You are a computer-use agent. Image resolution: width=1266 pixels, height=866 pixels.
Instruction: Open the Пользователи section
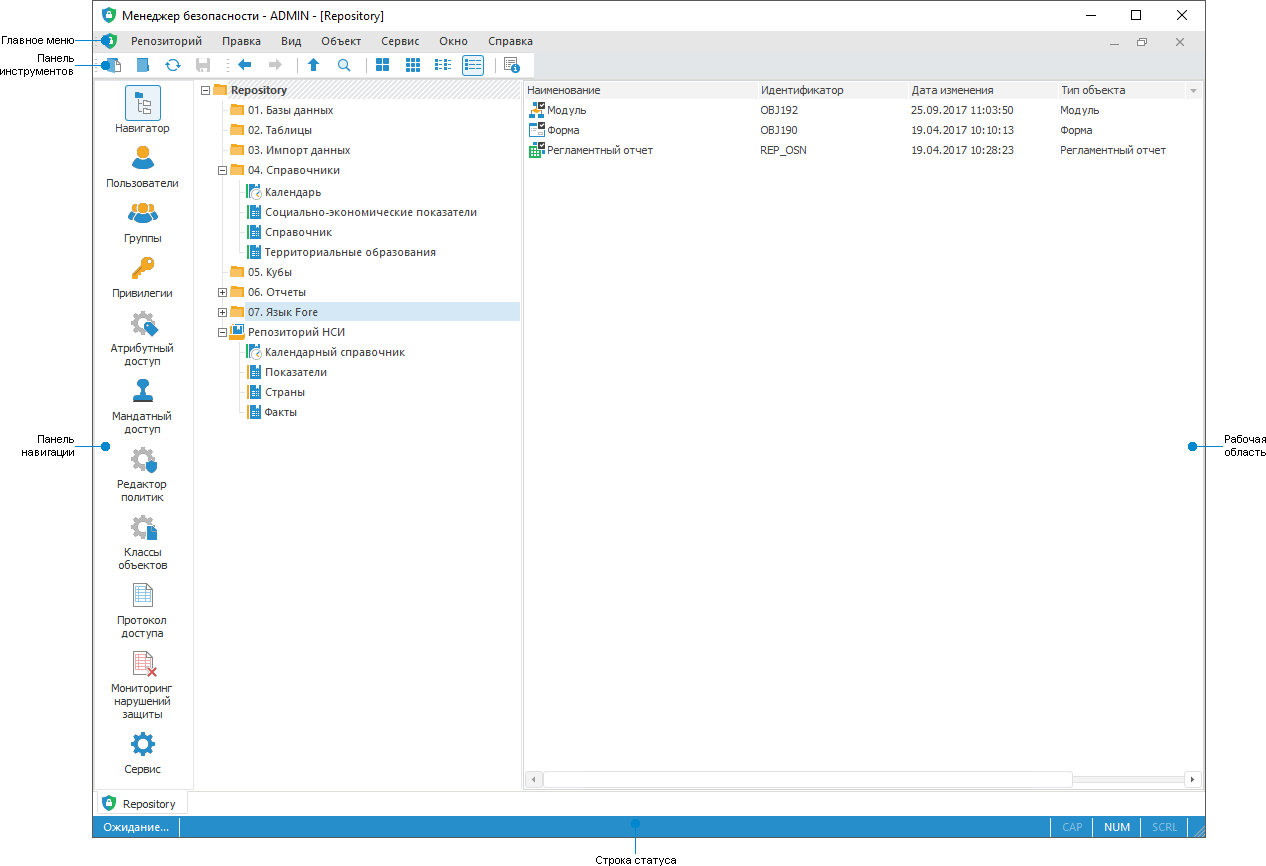pos(142,167)
